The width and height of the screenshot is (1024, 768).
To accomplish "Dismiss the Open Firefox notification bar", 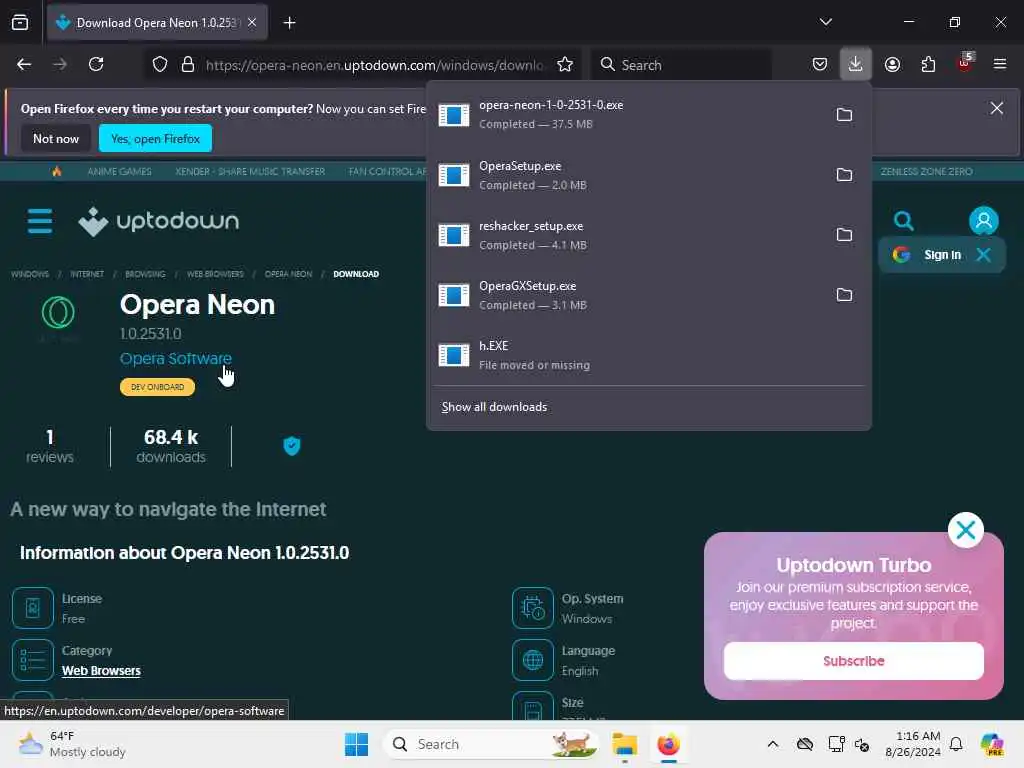I will pyautogui.click(x=997, y=108).
